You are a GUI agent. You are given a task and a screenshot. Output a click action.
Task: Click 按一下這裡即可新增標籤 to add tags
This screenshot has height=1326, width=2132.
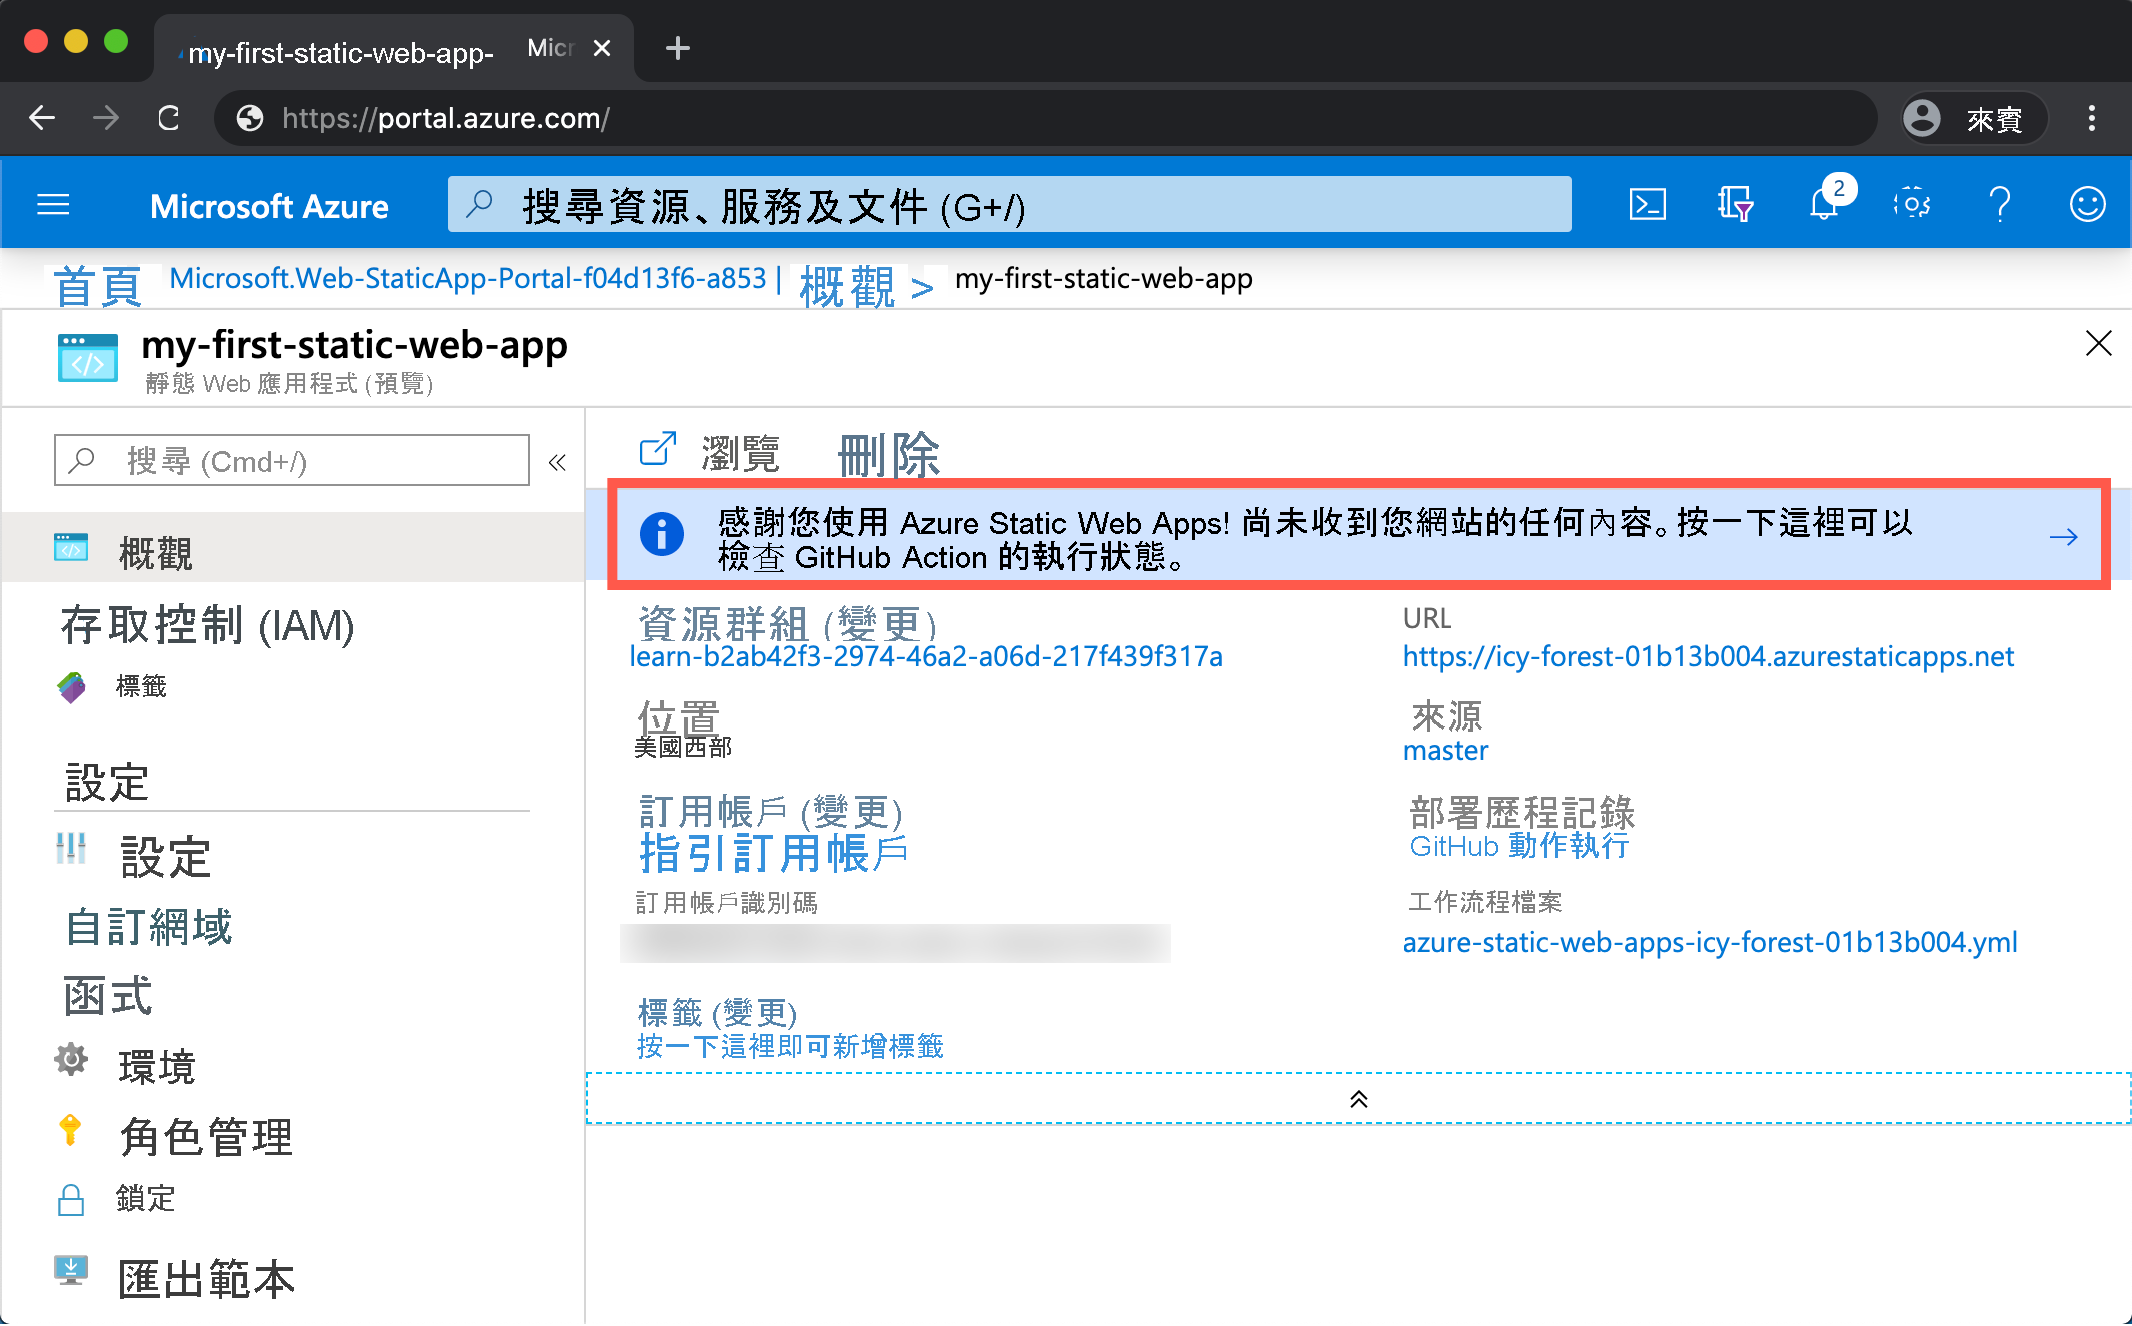pos(790,1046)
